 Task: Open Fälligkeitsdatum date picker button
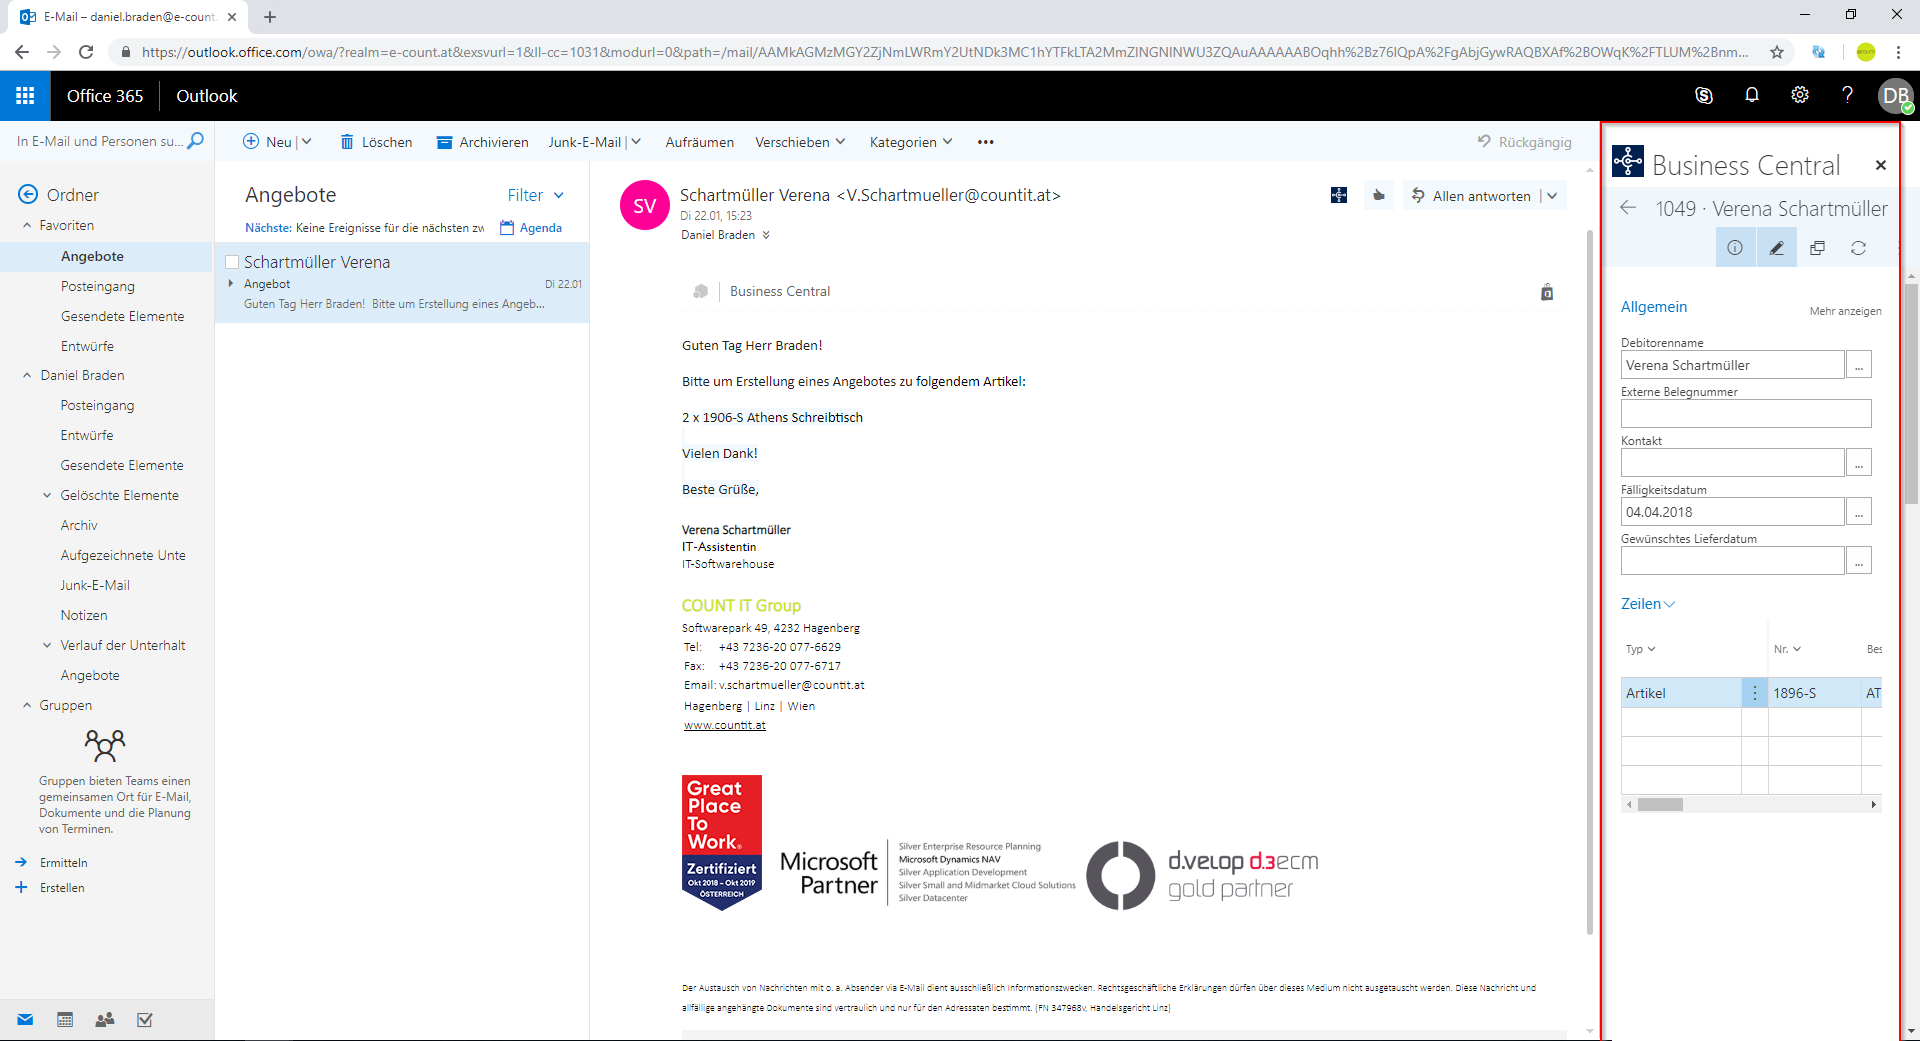1859,512
